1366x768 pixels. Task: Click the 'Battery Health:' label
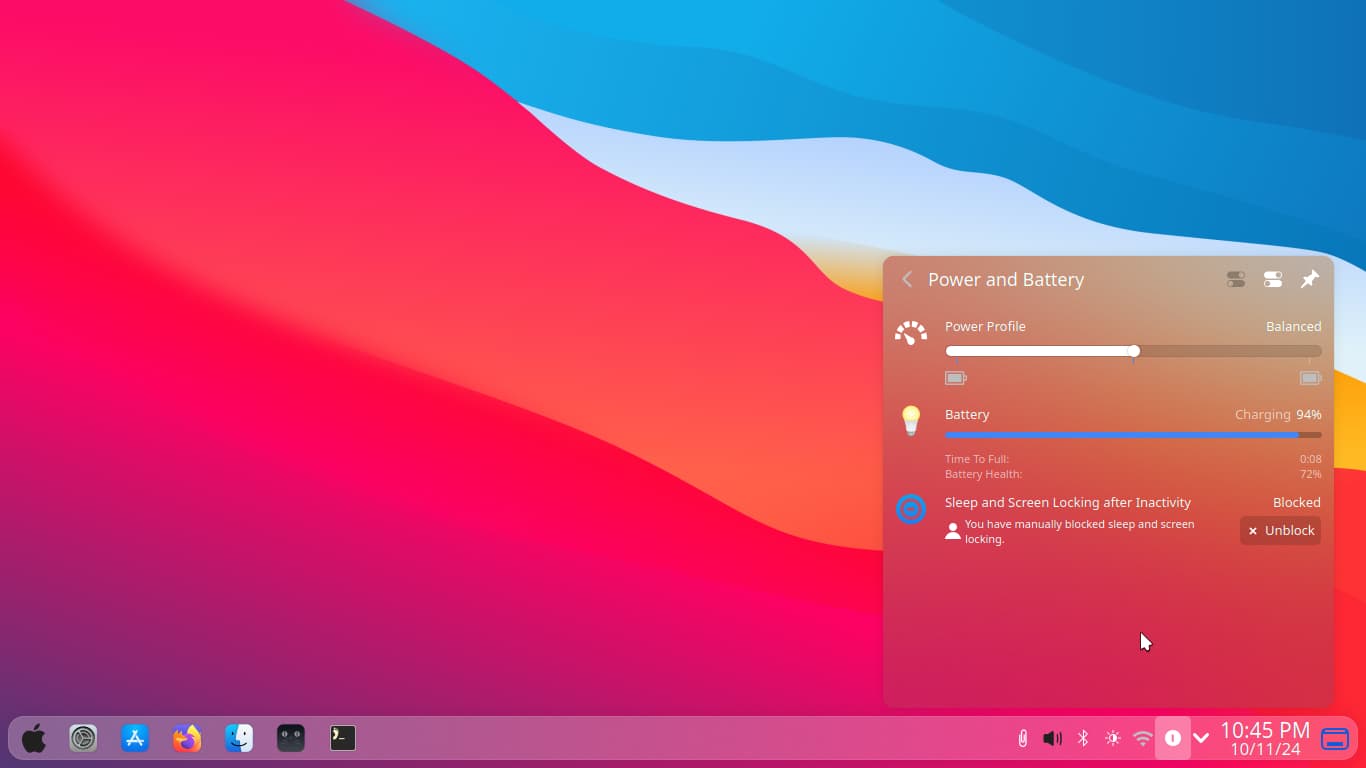[983, 474]
